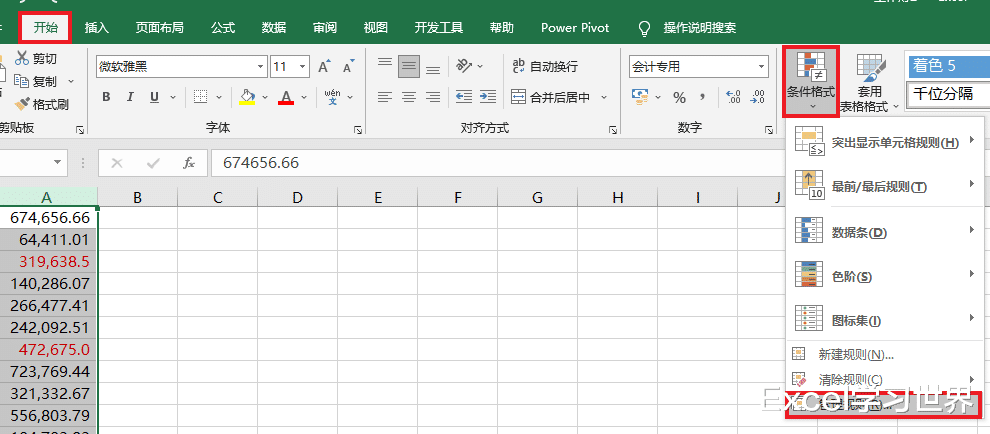Apply percent style (%)

[x=679, y=97]
